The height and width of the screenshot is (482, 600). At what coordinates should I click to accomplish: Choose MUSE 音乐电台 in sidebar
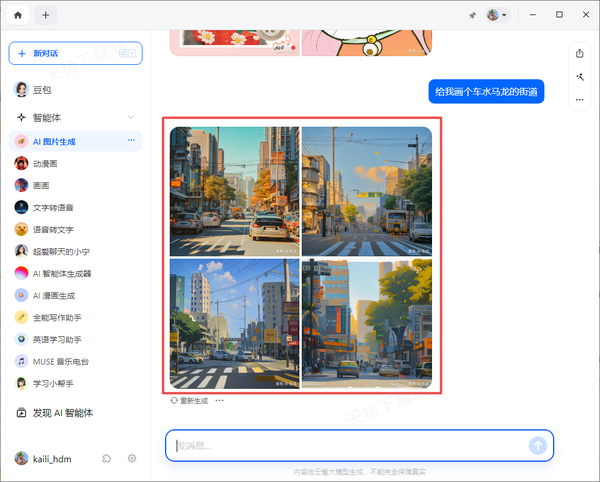click(x=60, y=361)
